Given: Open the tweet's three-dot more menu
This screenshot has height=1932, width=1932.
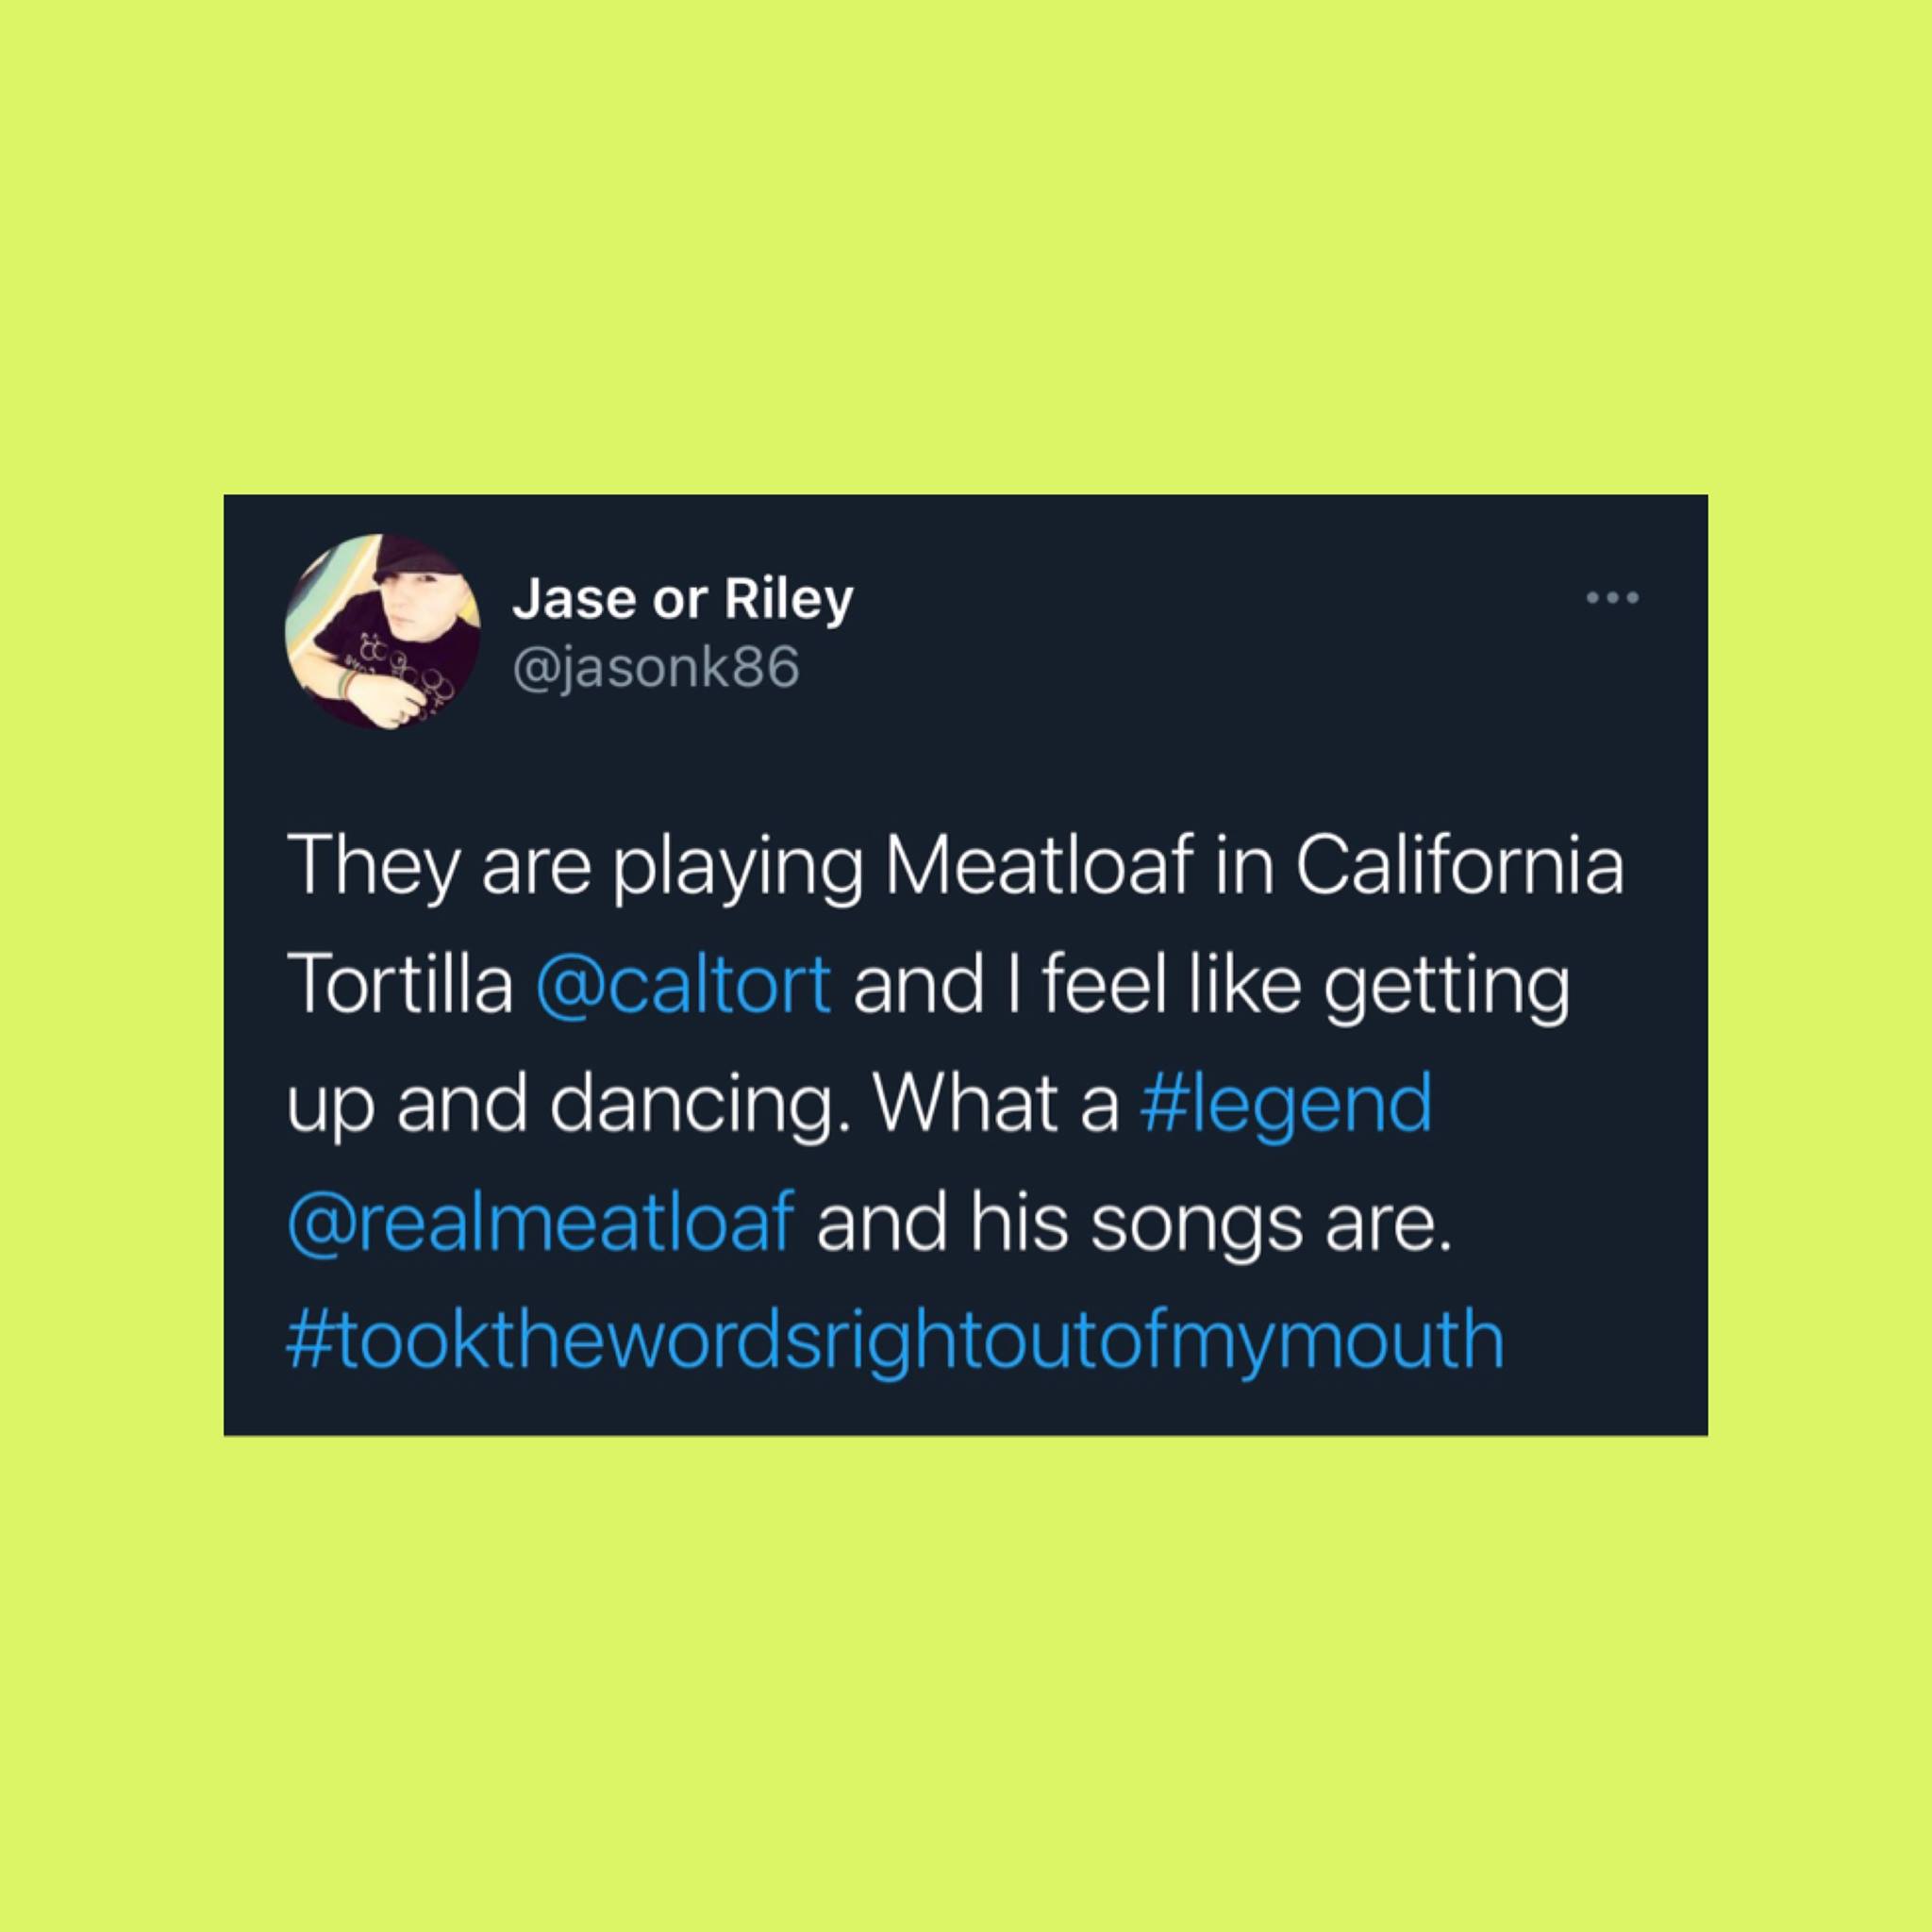Looking at the screenshot, I should pyautogui.click(x=1612, y=599).
